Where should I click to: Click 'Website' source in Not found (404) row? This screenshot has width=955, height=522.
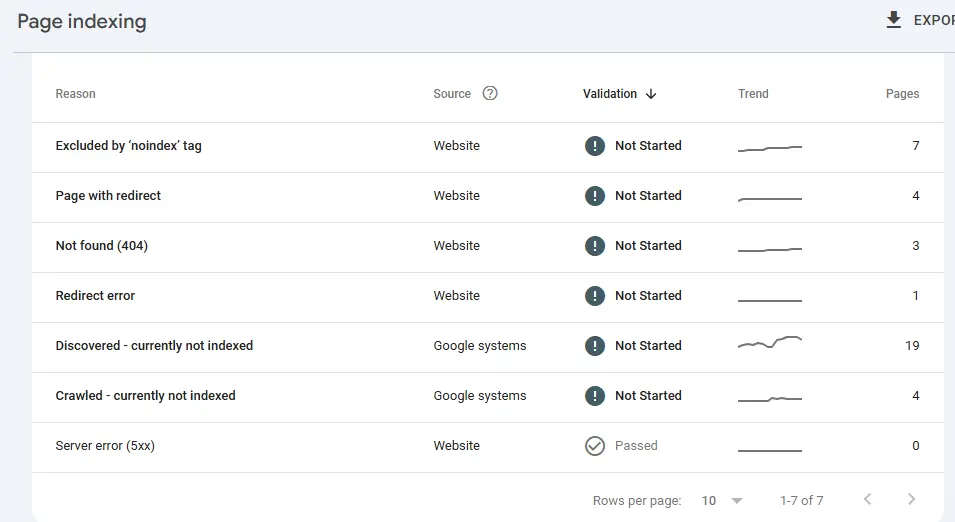point(456,245)
